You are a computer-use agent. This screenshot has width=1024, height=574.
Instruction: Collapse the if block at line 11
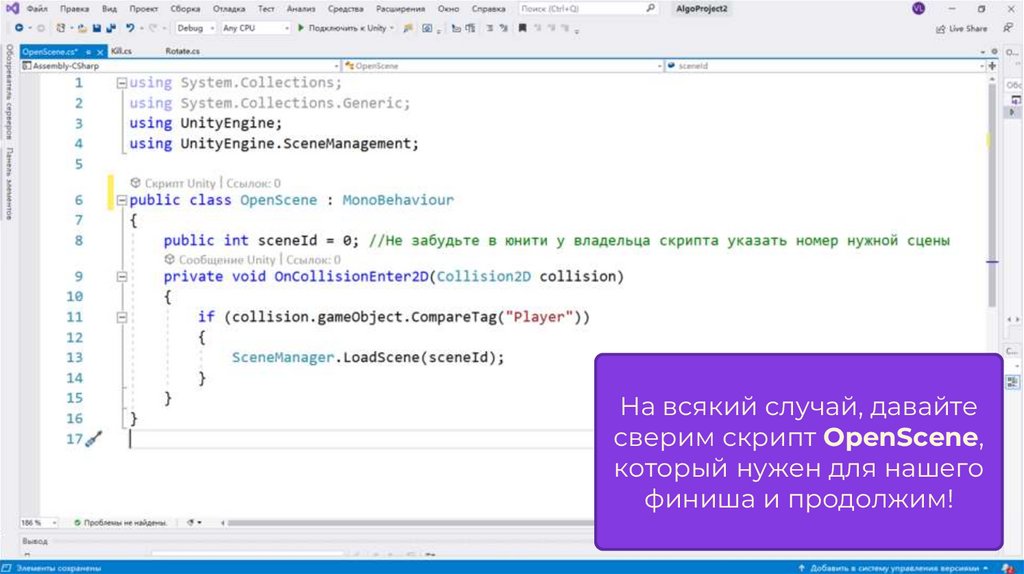[121, 317]
